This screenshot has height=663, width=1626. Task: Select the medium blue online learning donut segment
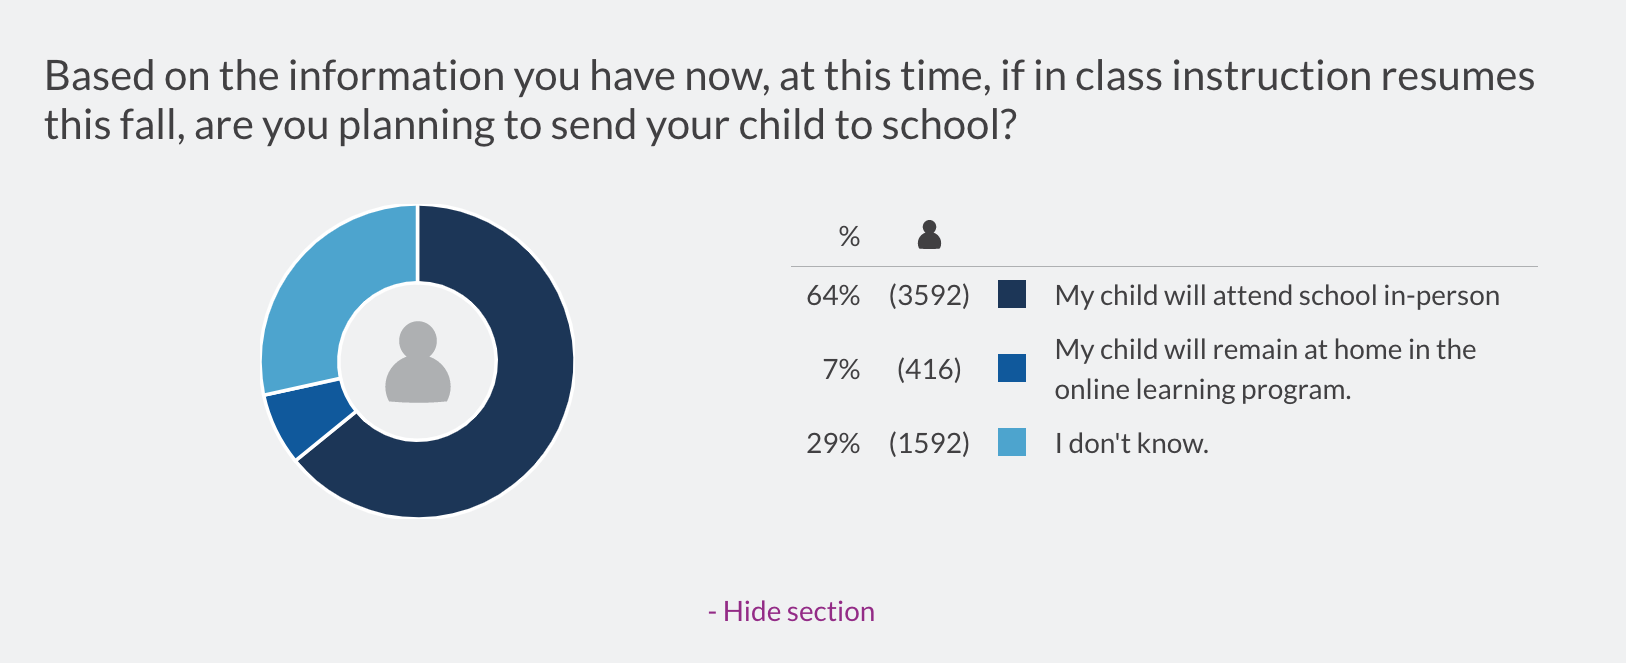point(303,422)
